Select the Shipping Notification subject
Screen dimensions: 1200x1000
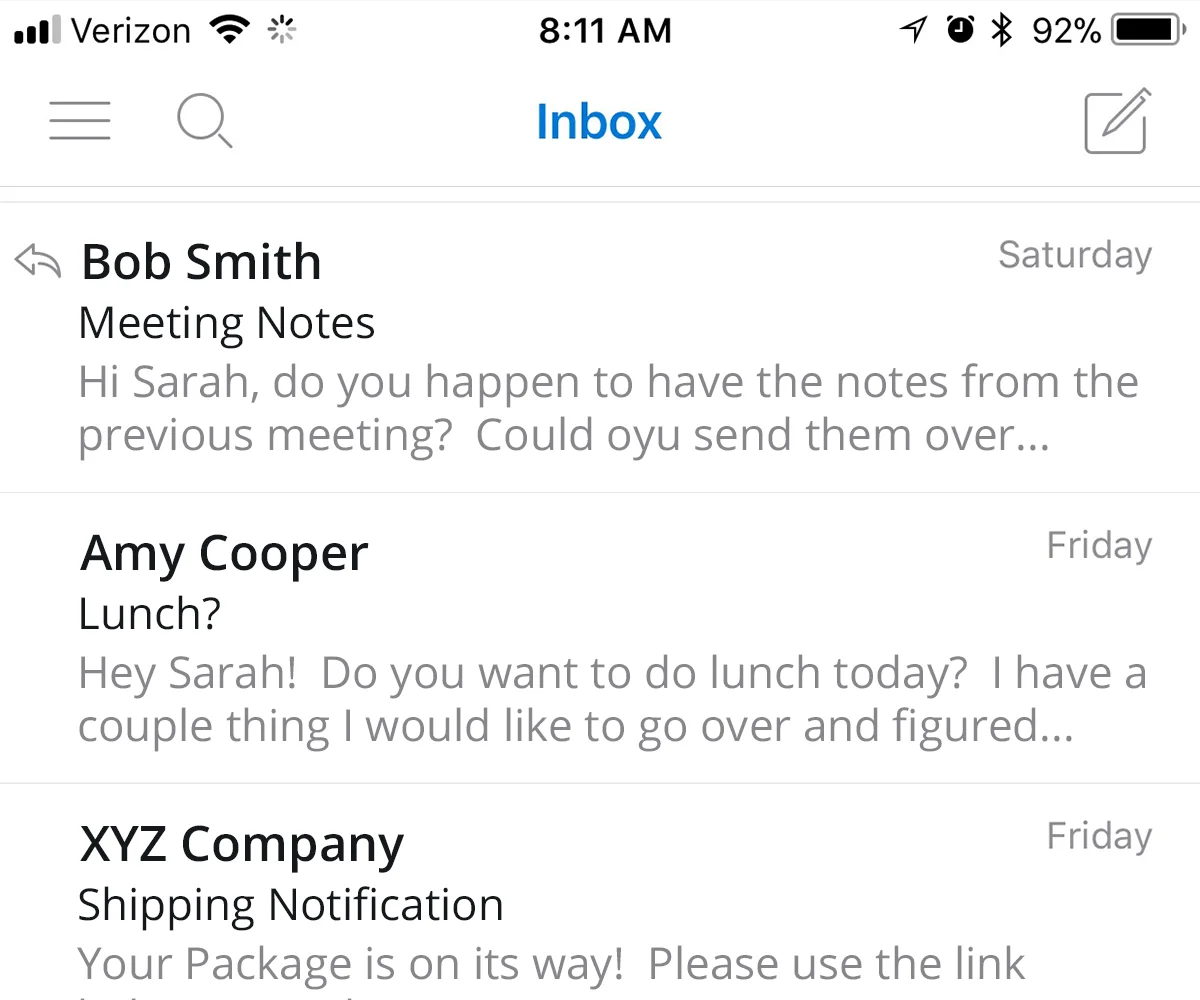(x=291, y=905)
